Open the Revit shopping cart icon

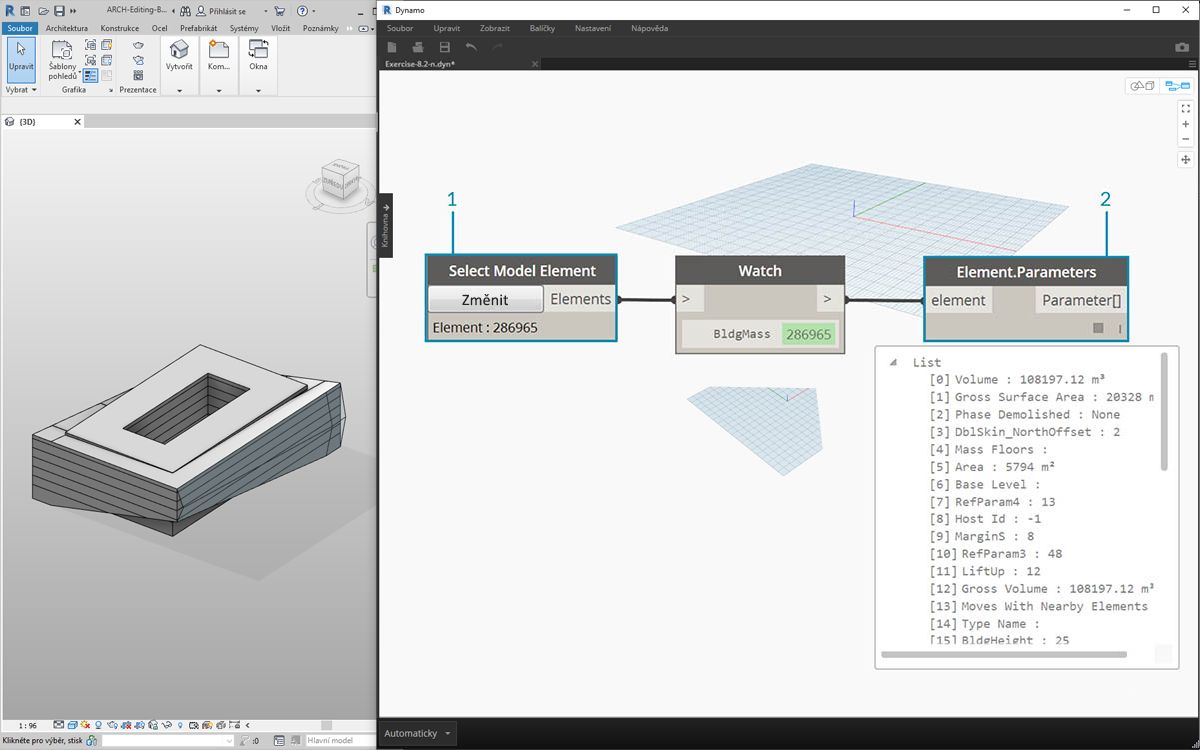(280, 10)
